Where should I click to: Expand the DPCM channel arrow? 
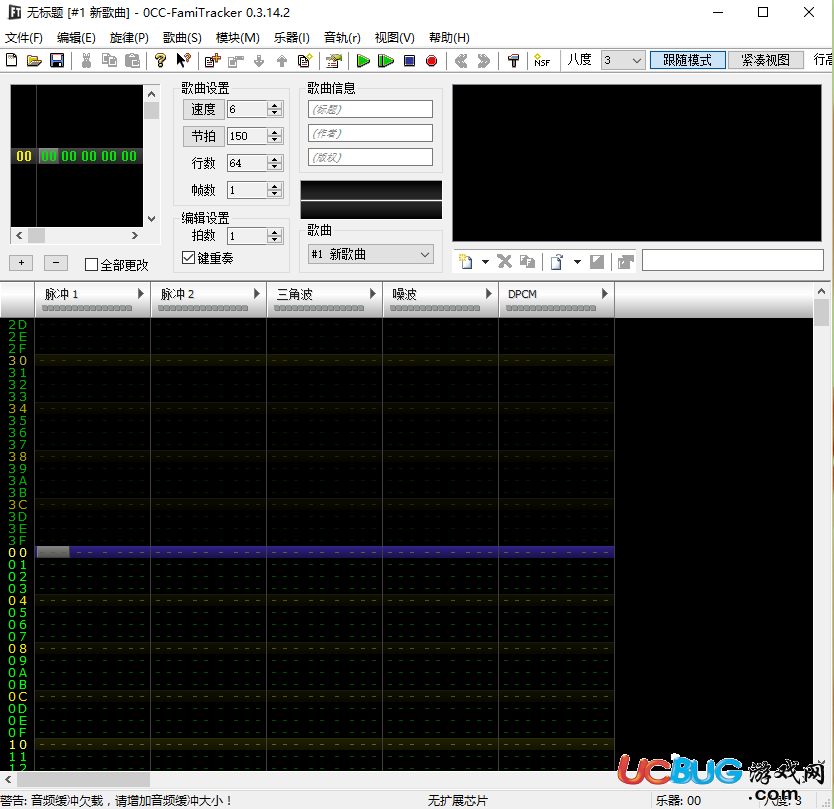pyautogui.click(x=604, y=294)
